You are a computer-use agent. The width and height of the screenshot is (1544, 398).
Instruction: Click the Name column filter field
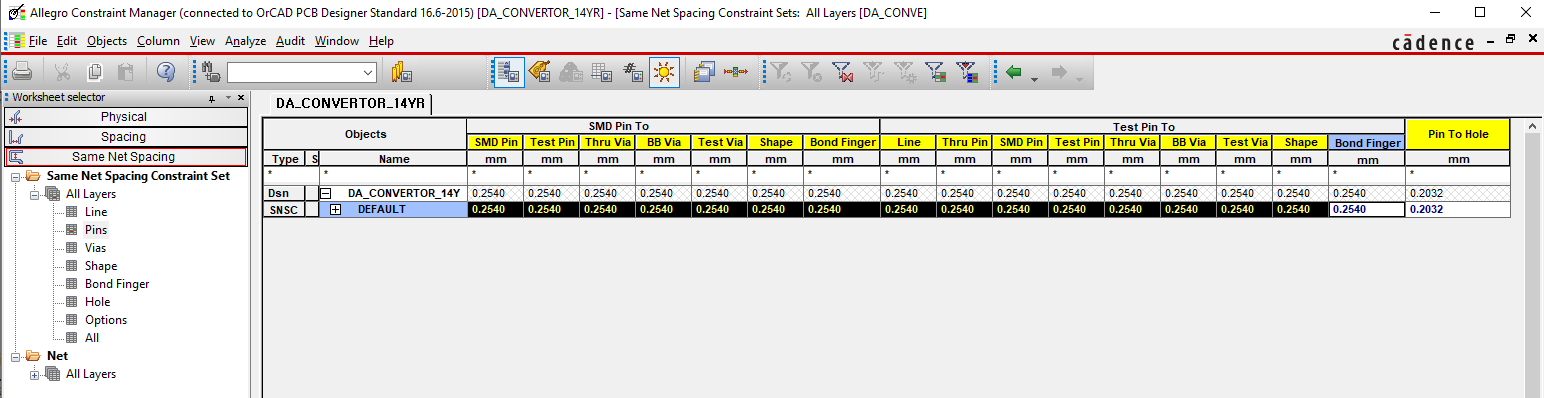tap(393, 175)
